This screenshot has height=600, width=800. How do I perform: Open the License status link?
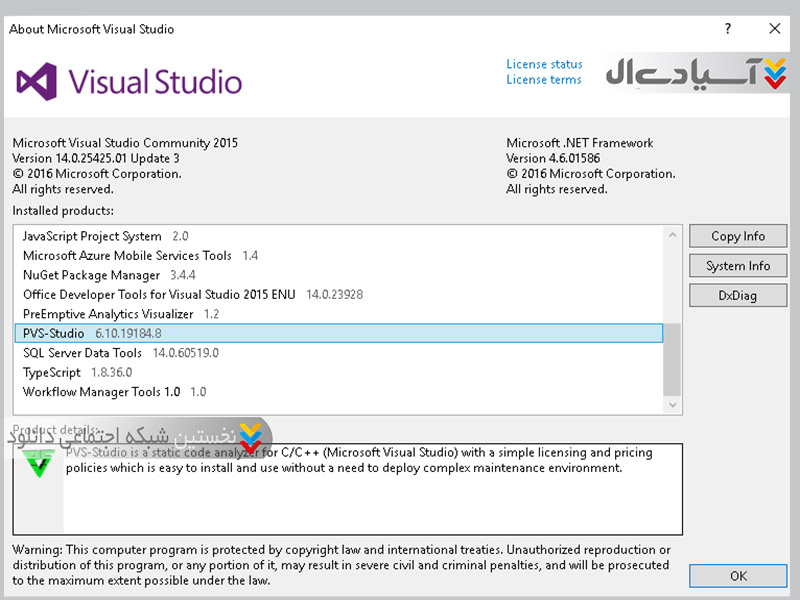click(544, 64)
